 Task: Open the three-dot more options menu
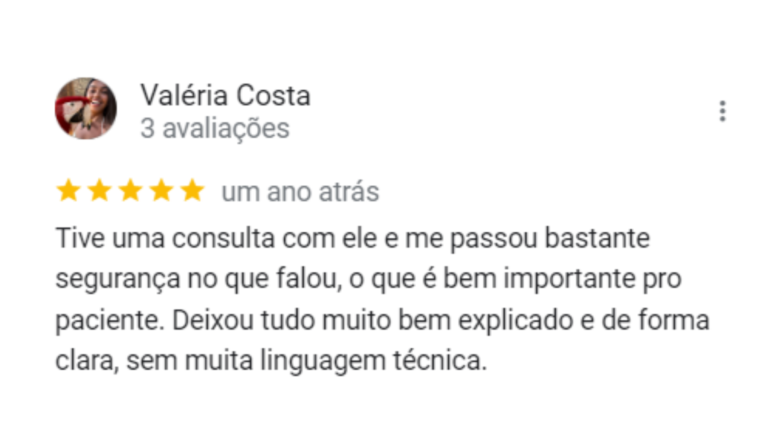pyautogui.click(x=722, y=111)
